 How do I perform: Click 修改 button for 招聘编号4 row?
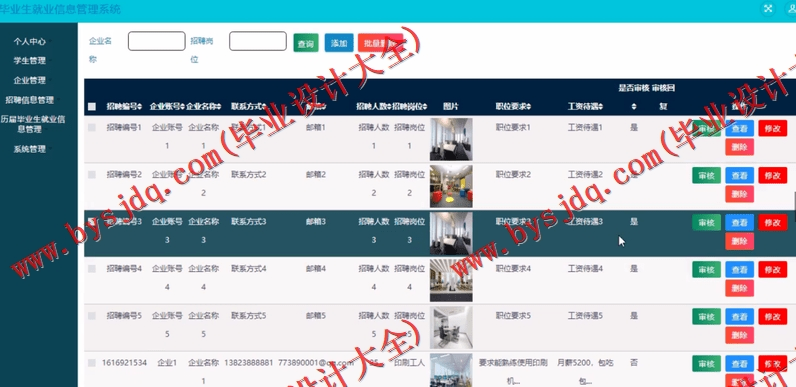pyautogui.click(x=773, y=270)
